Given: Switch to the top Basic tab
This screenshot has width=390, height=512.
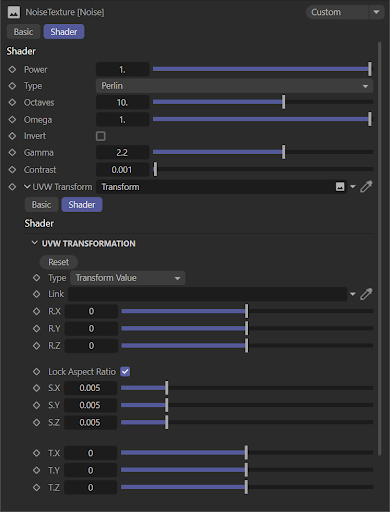Looking at the screenshot, I should coord(23,32).
